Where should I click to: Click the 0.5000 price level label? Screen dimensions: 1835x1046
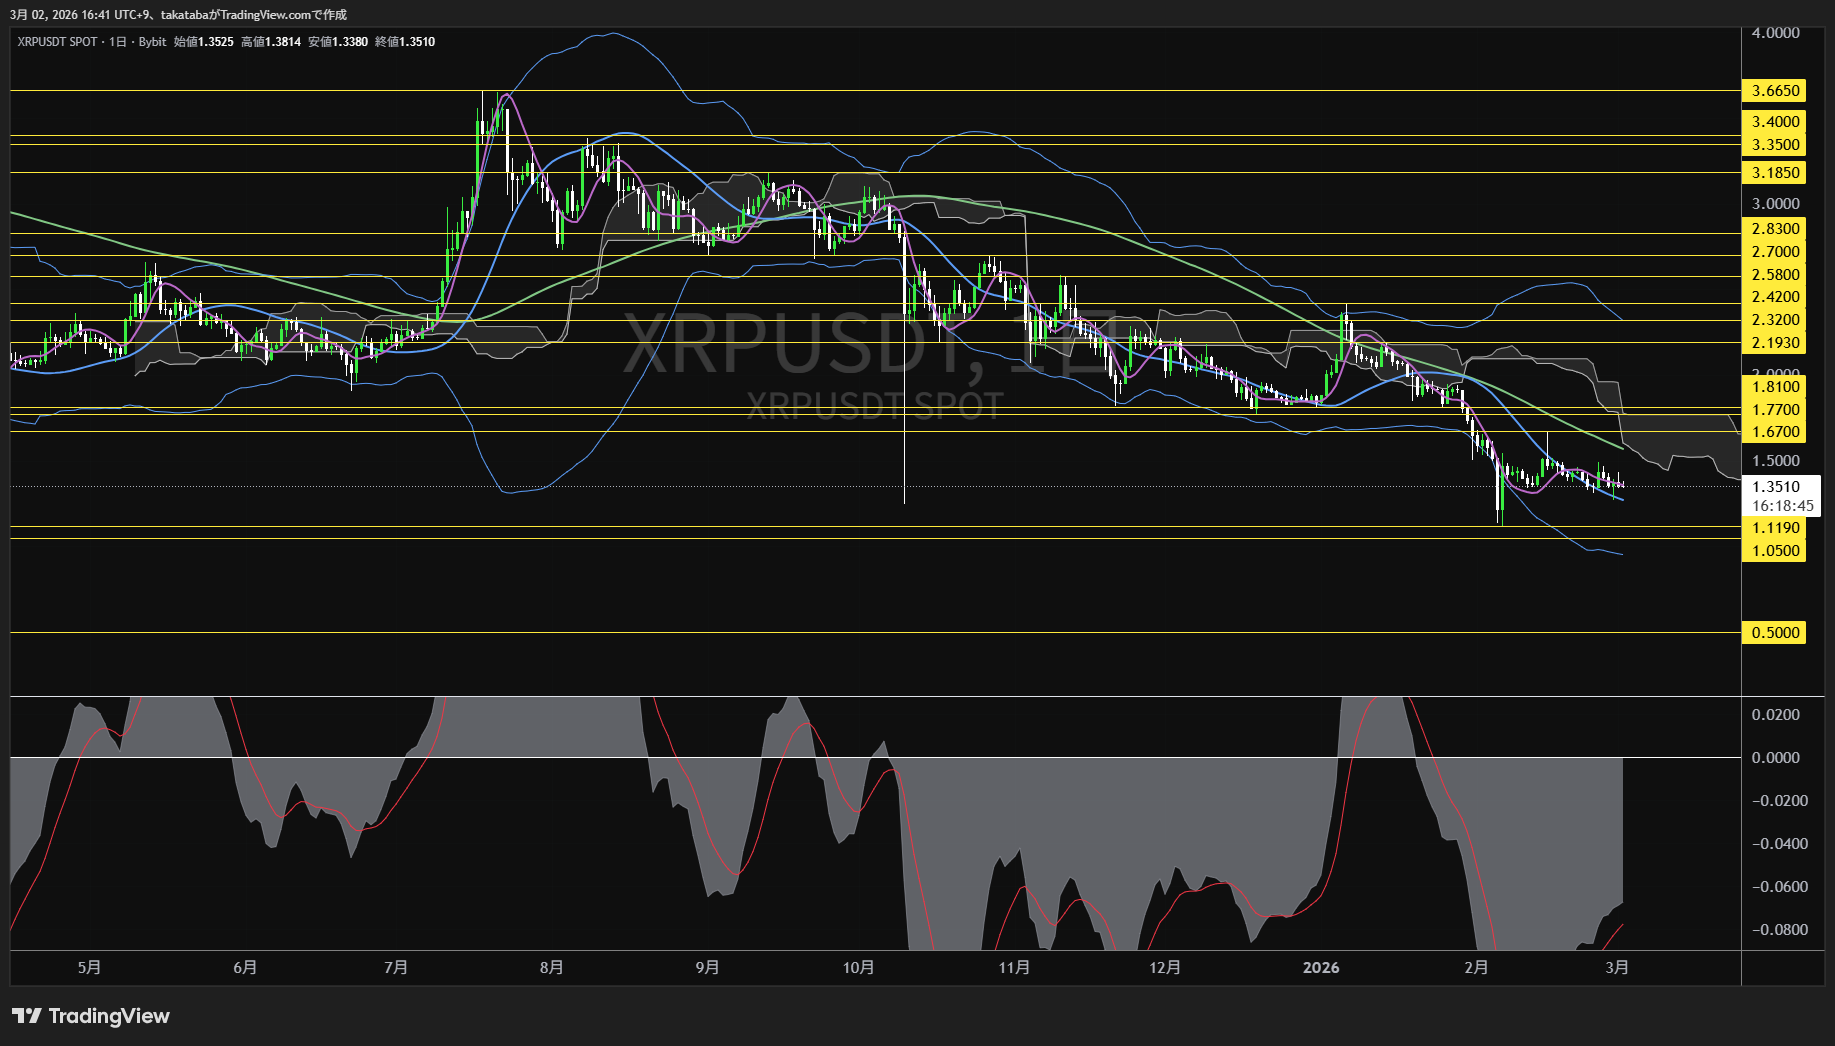tap(1774, 633)
